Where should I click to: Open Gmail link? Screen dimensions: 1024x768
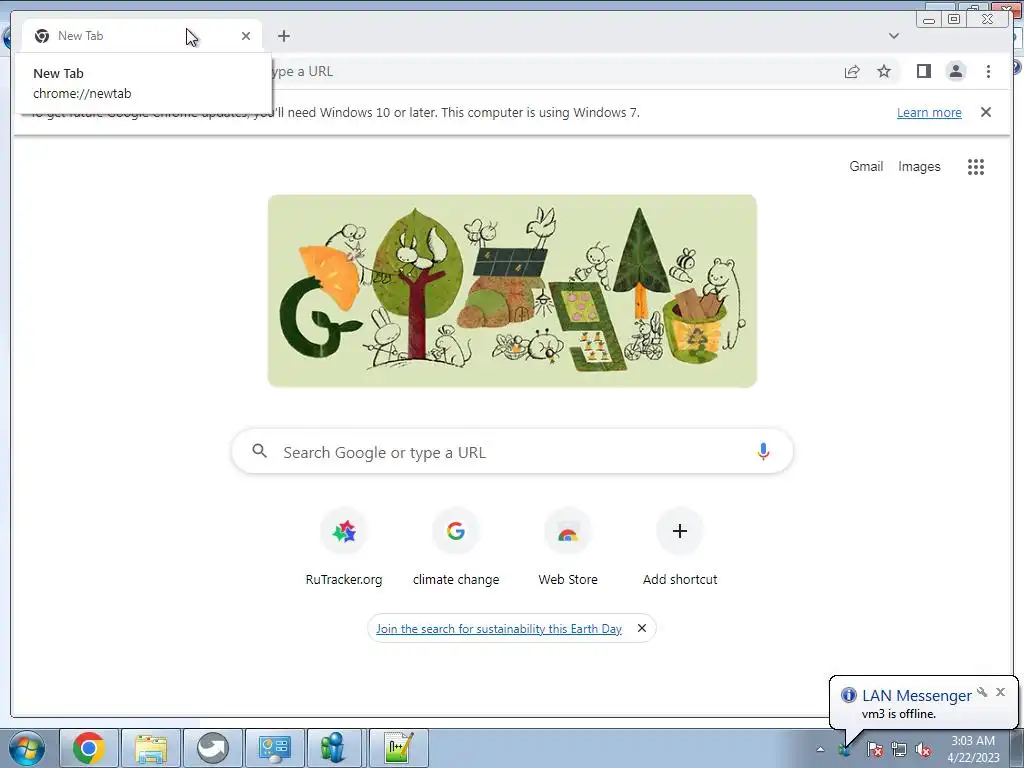pyautogui.click(x=866, y=167)
